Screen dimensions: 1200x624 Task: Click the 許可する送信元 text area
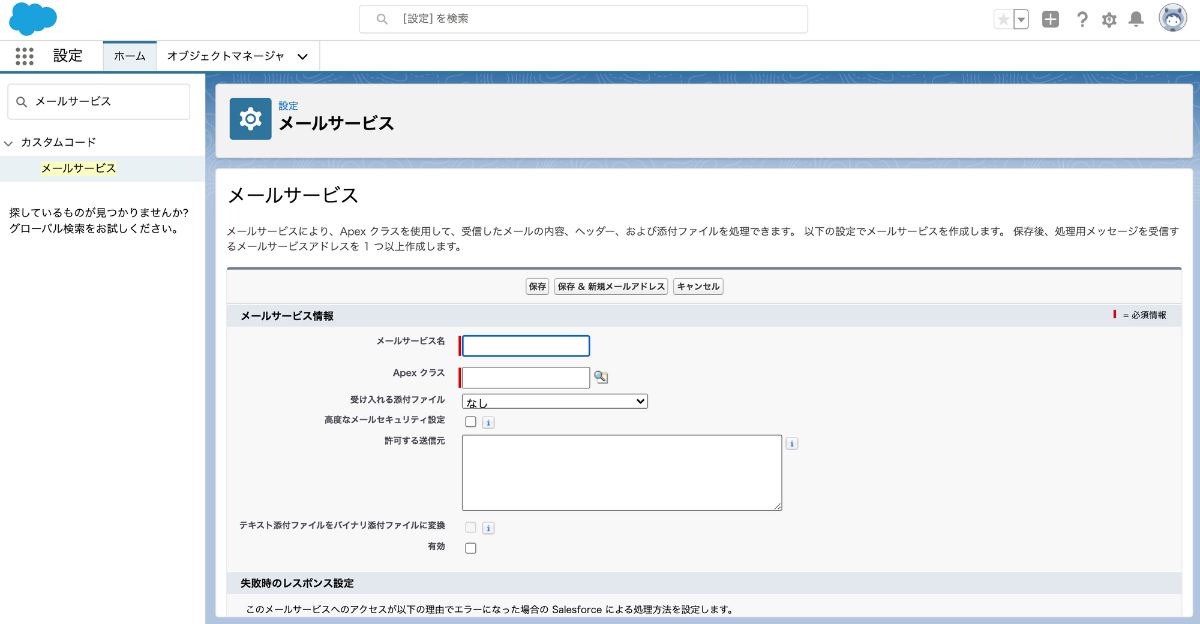[622, 473]
